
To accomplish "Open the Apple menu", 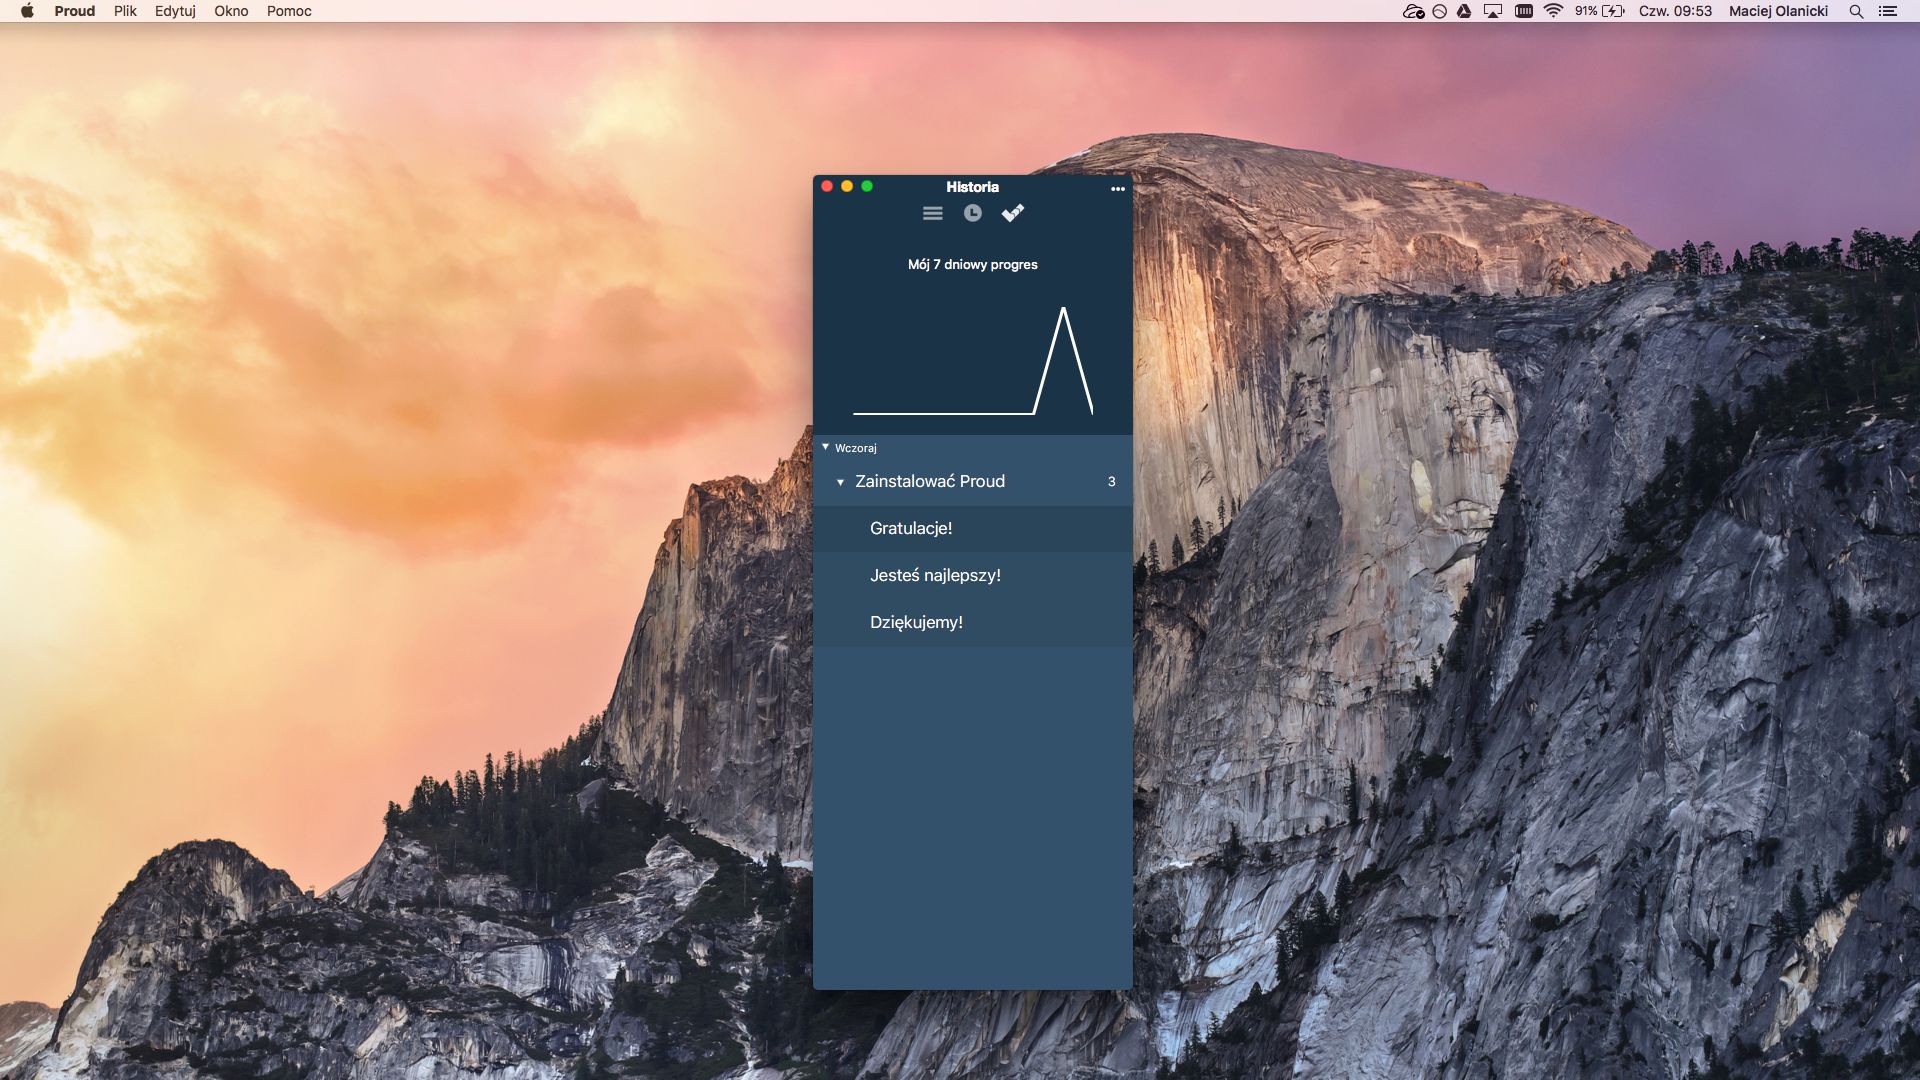I will pos(27,11).
